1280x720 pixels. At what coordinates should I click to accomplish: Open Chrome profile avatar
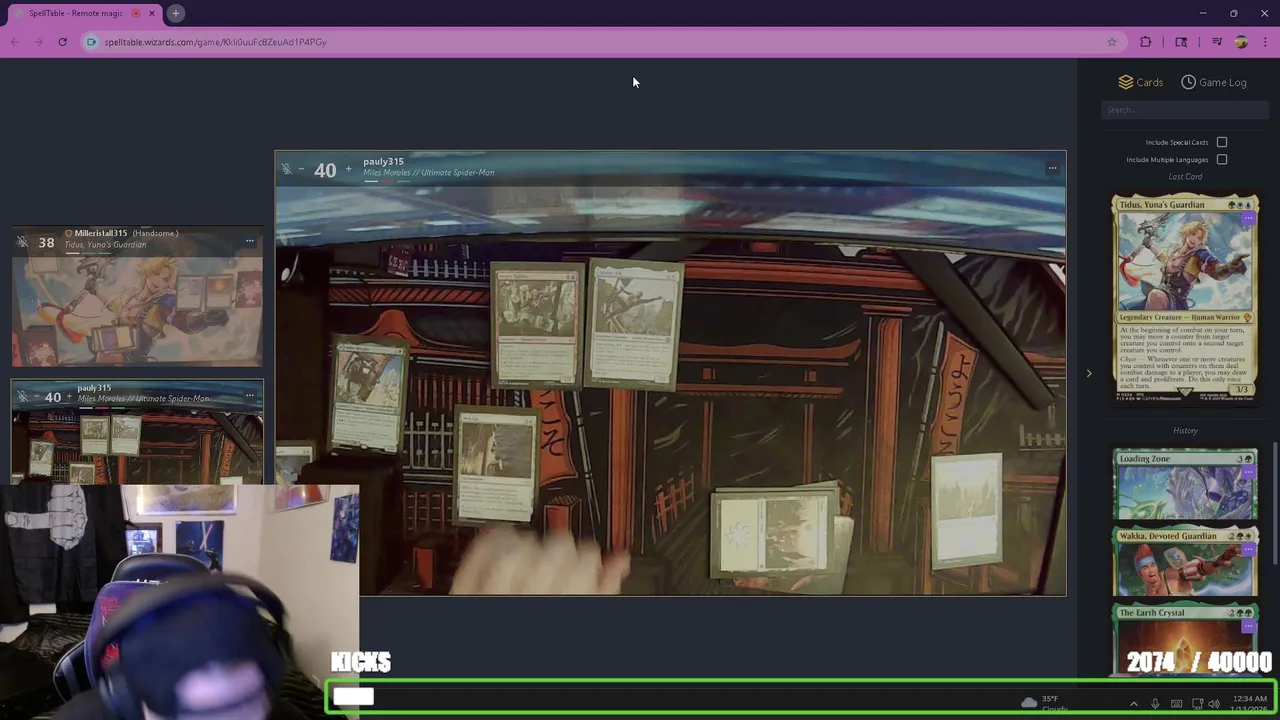[x=1241, y=42]
